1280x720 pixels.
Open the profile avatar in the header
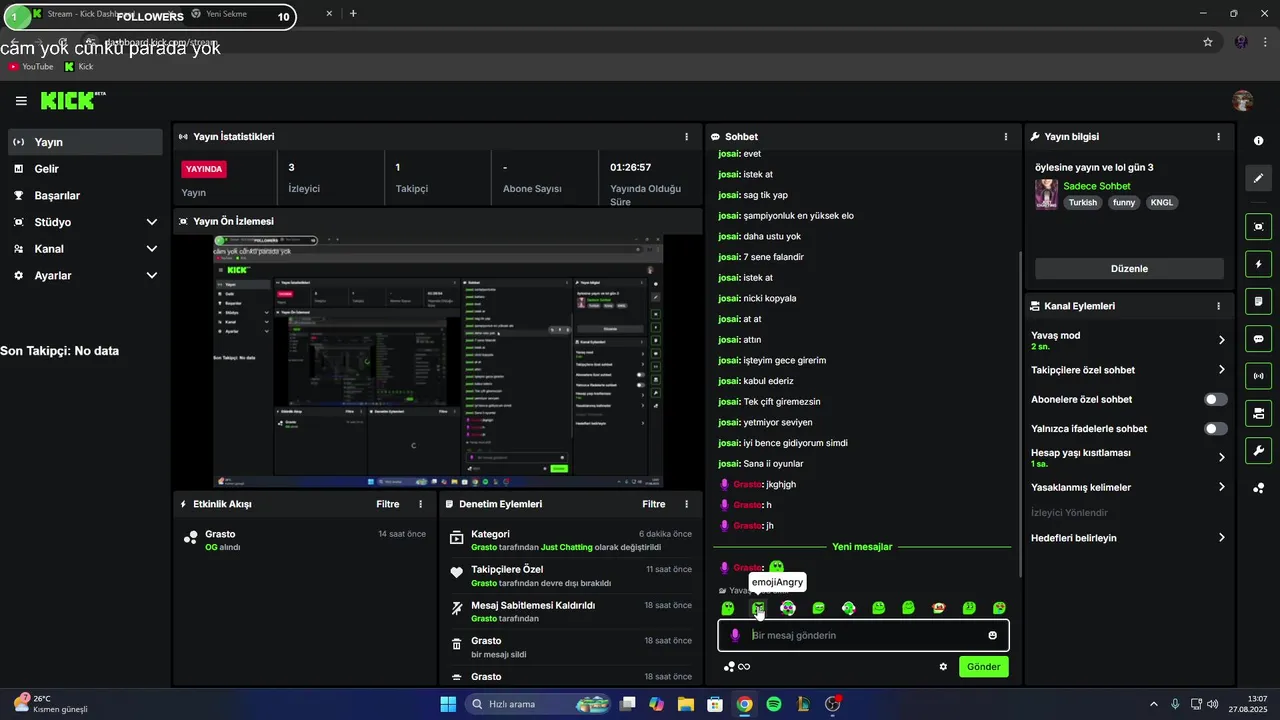(x=1243, y=101)
